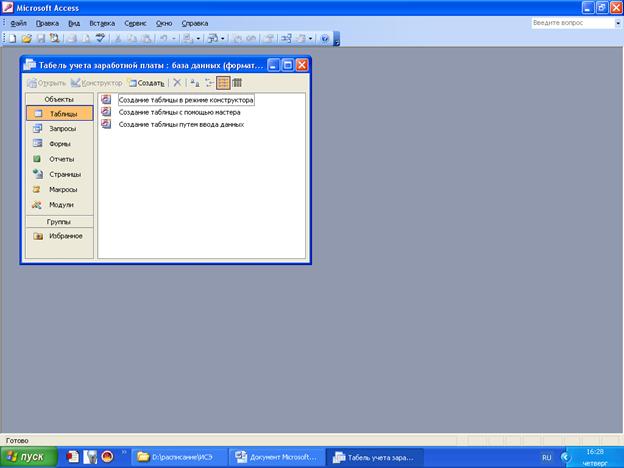
Task: Expand the Analyze dropdown arrow
Action: click(222, 39)
